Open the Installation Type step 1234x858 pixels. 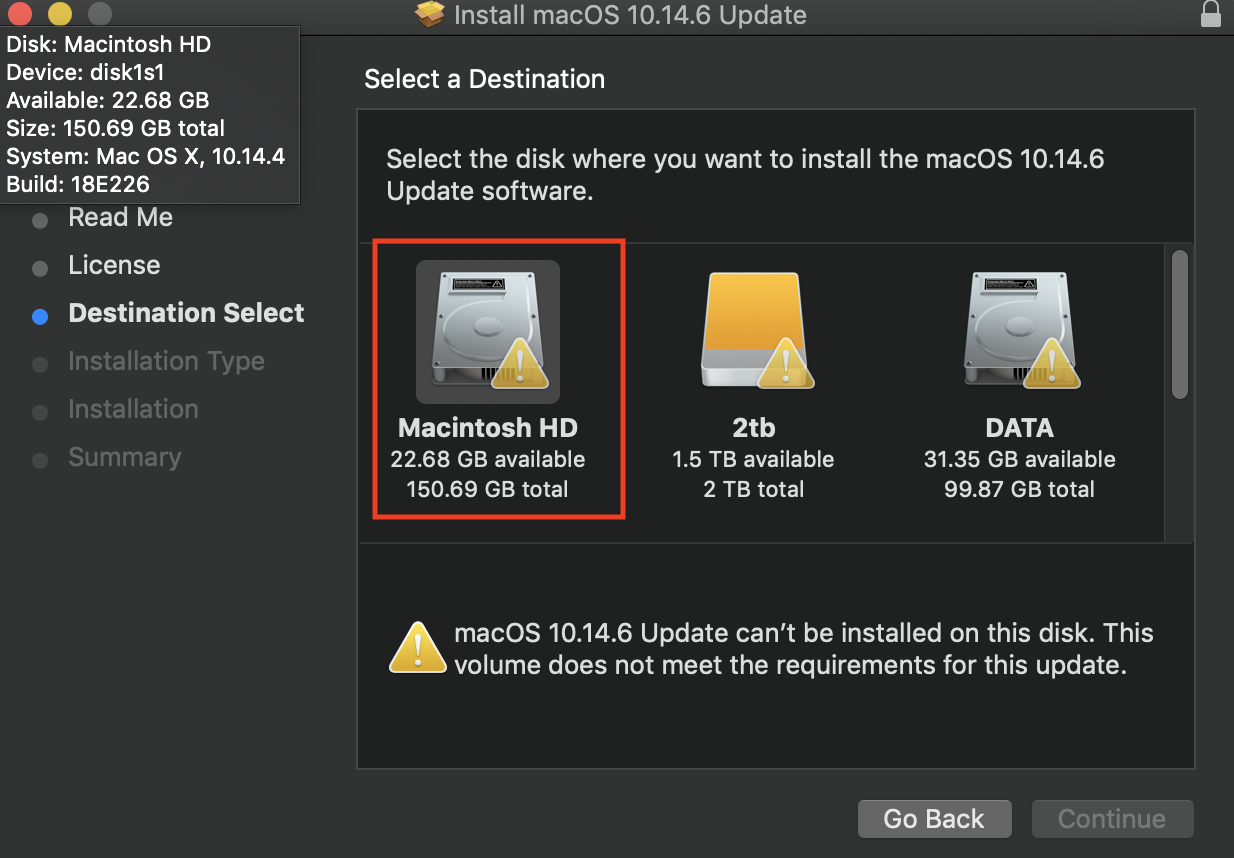(x=166, y=362)
